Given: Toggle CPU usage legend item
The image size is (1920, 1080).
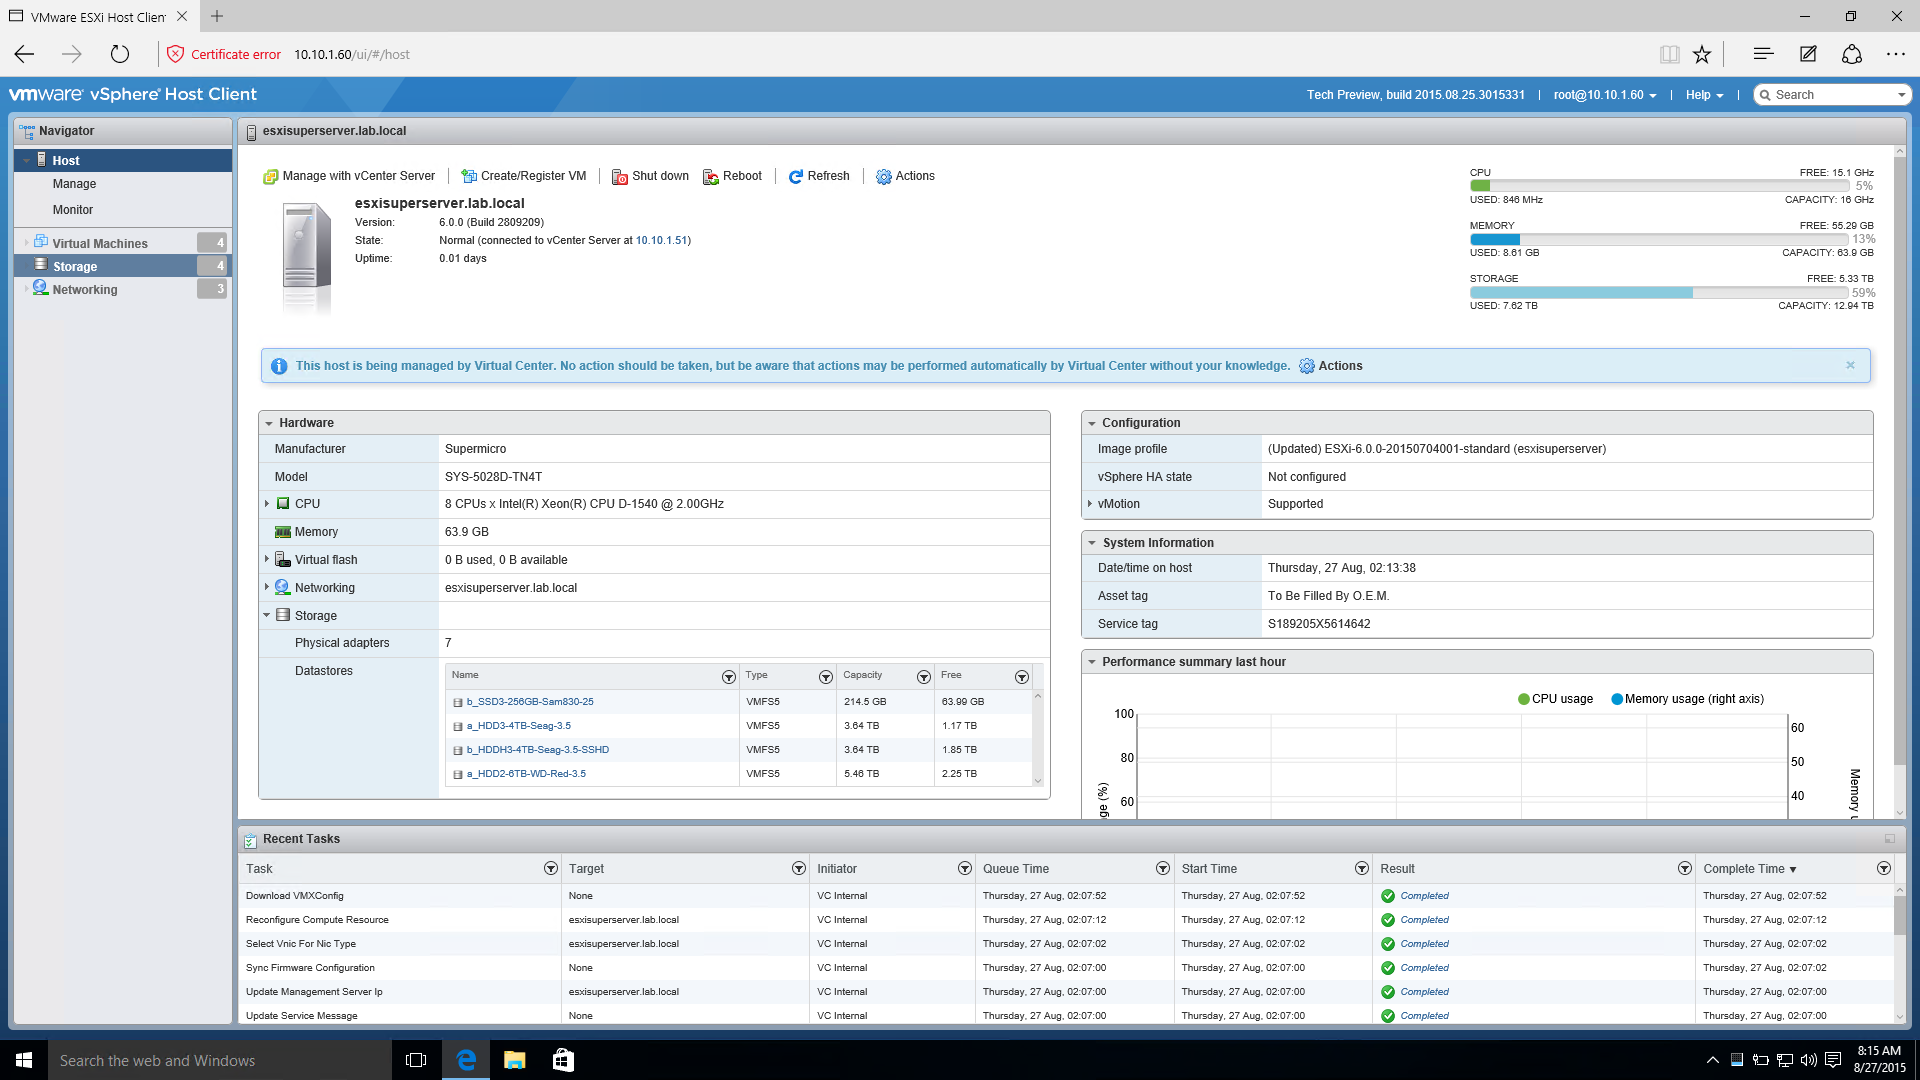Looking at the screenshot, I should [1555, 699].
